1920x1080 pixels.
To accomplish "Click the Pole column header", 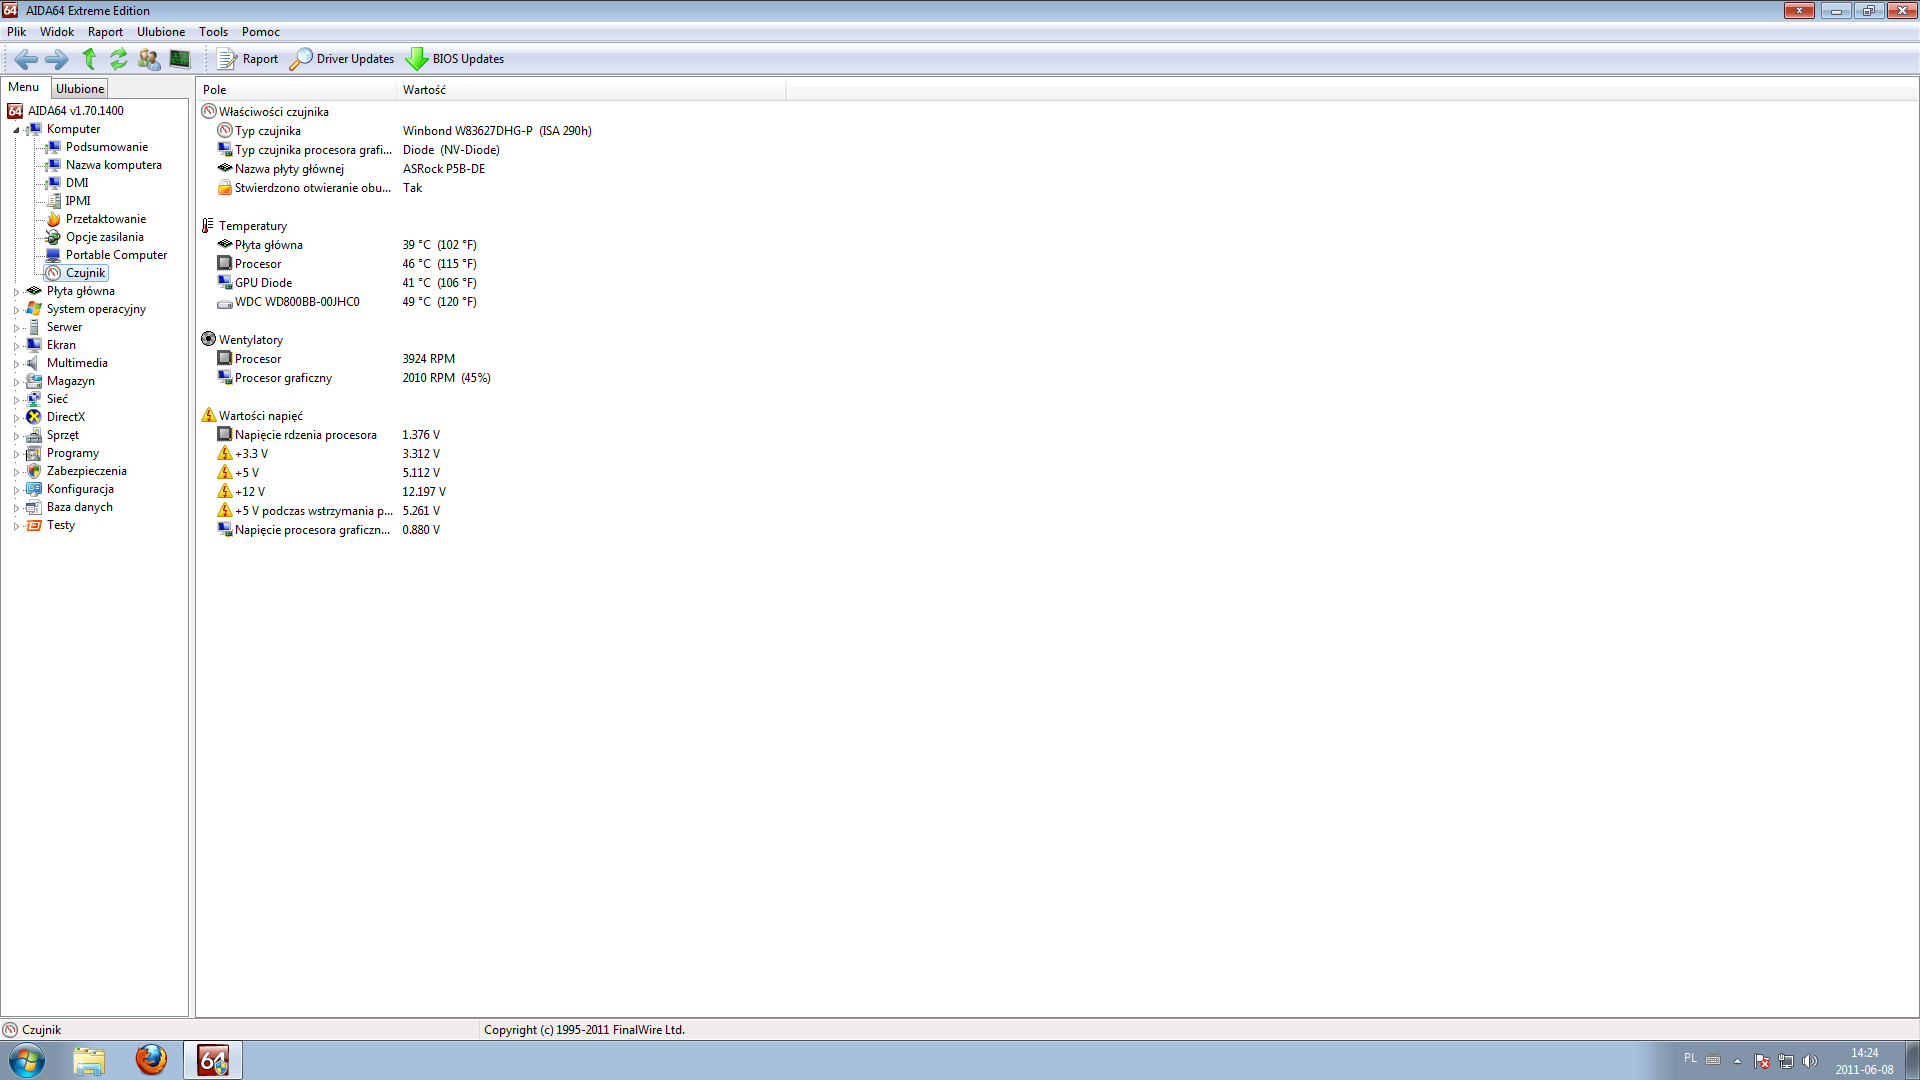I will click(296, 90).
